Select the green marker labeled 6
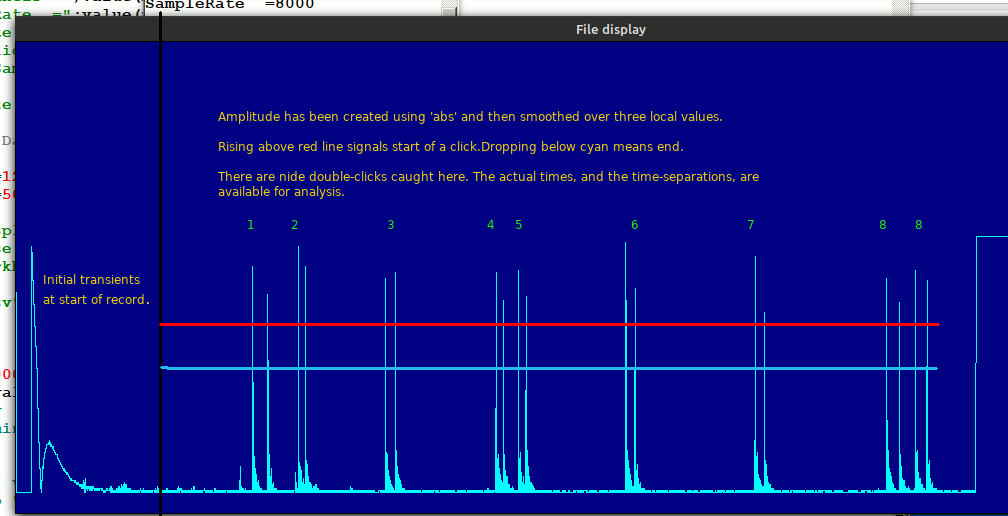1008x516 pixels. coord(634,225)
